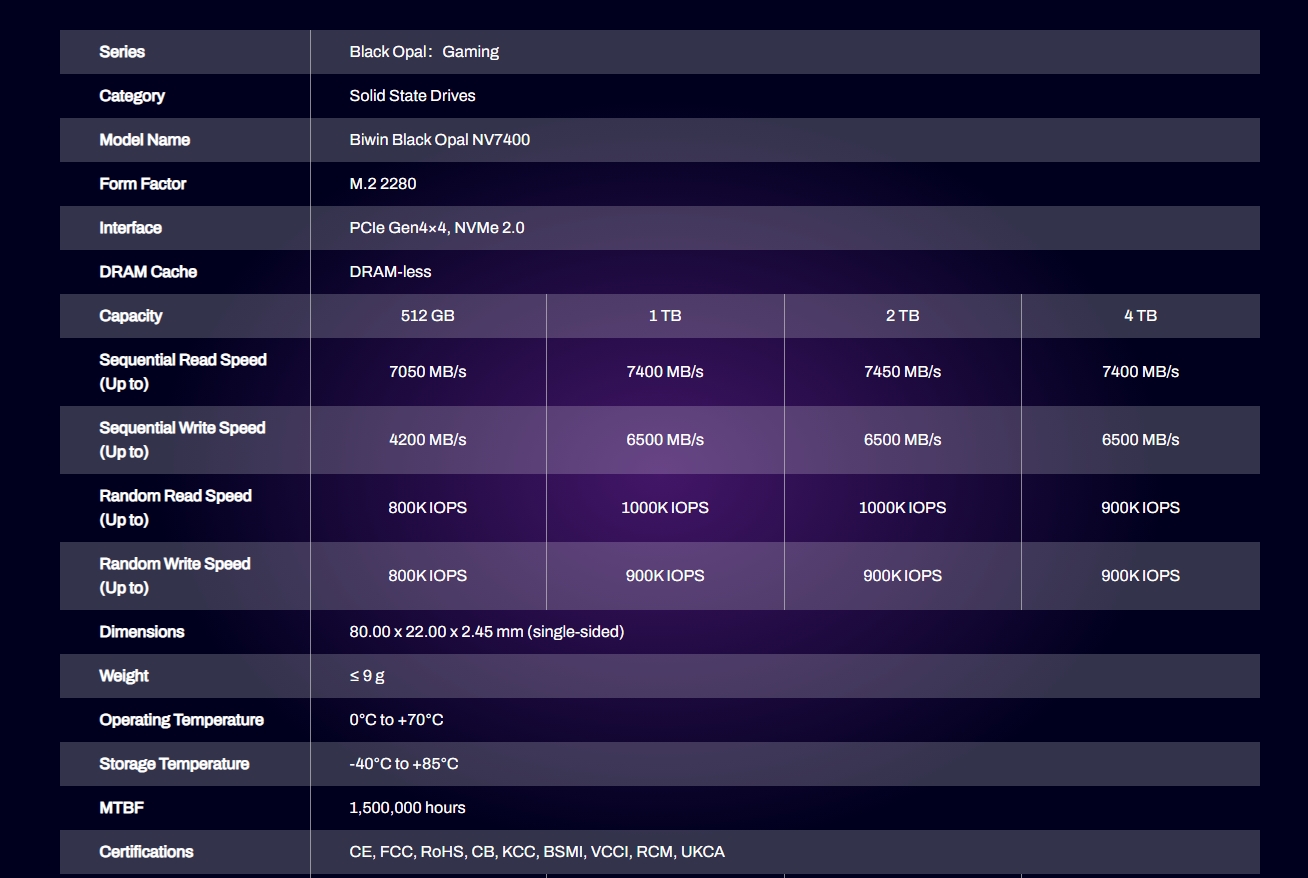Image resolution: width=1308 pixels, height=878 pixels.
Task: Click the Operating Temperature row label
Action: 182,720
